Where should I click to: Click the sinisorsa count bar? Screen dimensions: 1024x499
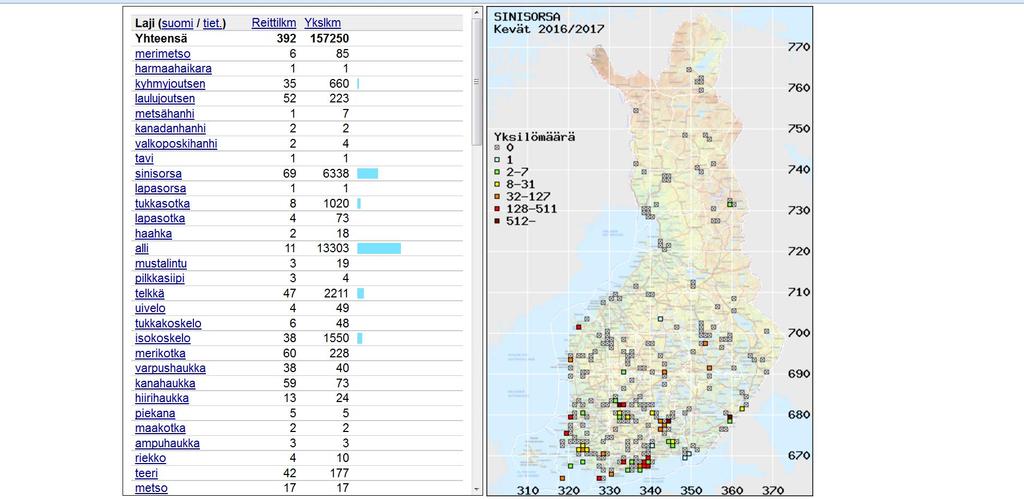[x=368, y=174]
